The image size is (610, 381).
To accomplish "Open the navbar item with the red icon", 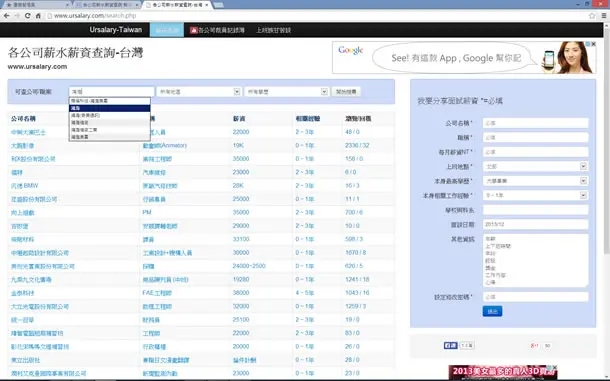I will point(217,30).
